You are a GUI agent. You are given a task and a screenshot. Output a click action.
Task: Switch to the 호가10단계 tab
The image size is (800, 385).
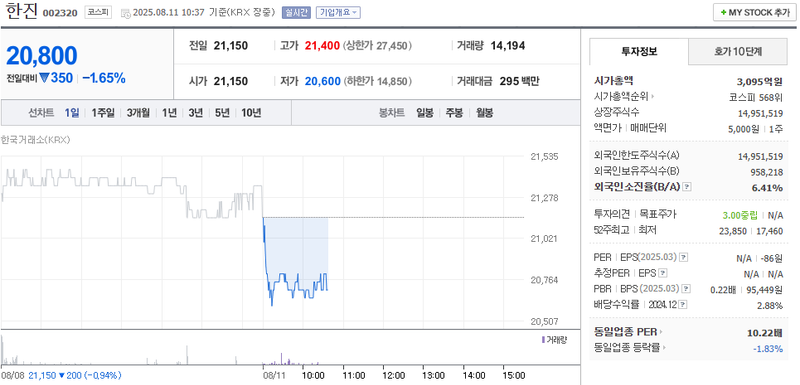[x=738, y=51]
